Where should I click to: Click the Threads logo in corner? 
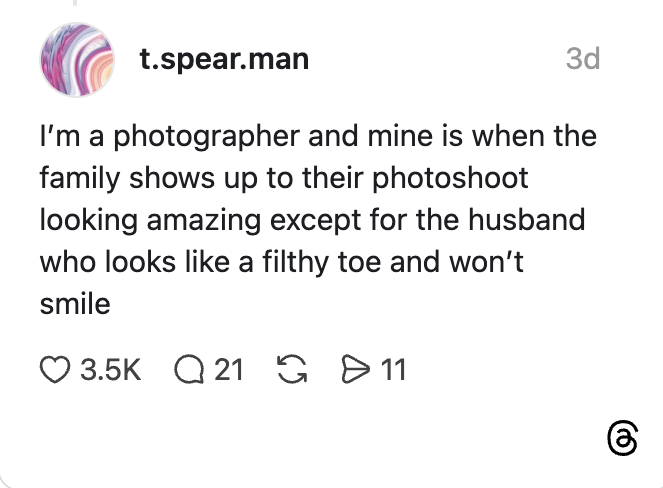621,437
